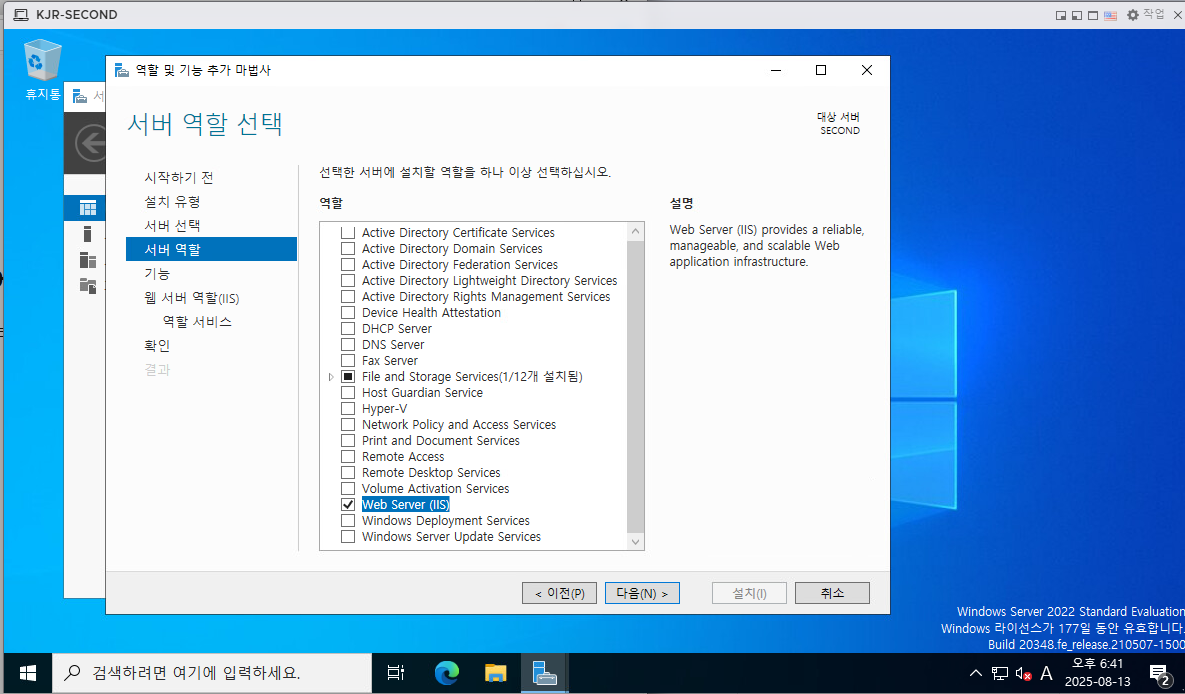Screen dimensions: 1185x694
Task: Click first view-mode icon in VM toolbar
Action: pos(1061,15)
